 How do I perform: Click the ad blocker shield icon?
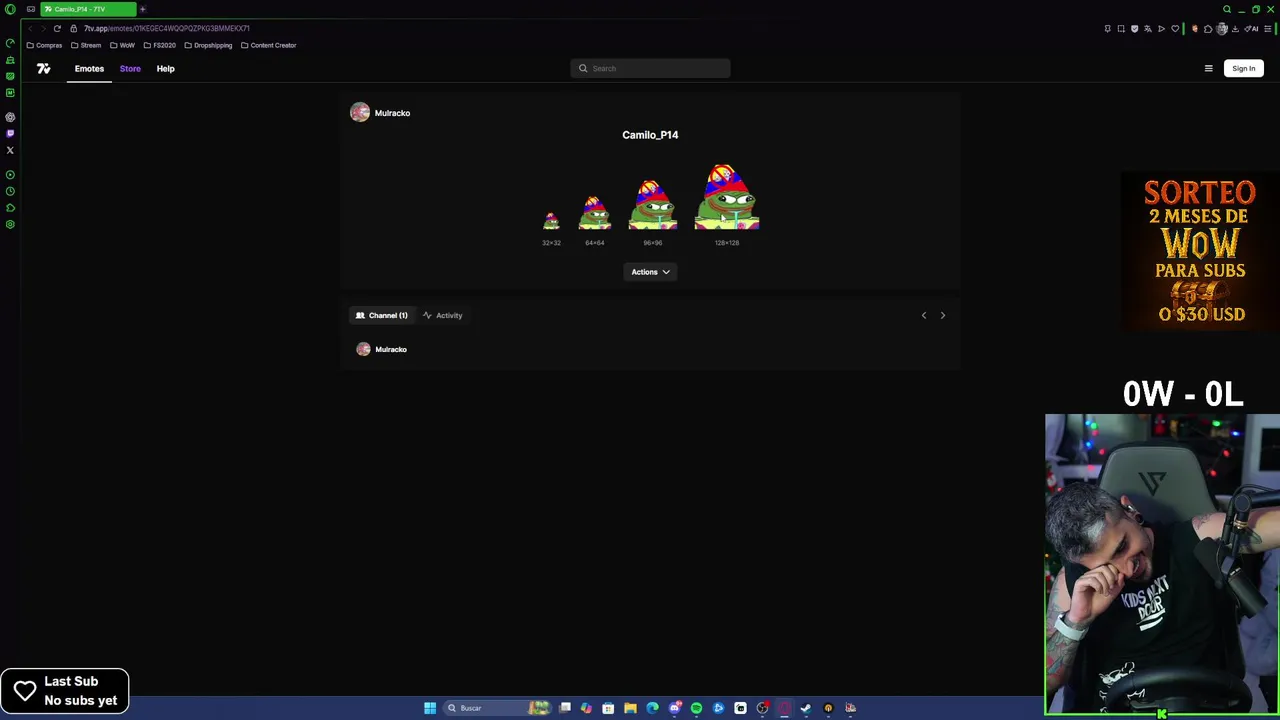tap(1134, 28)
